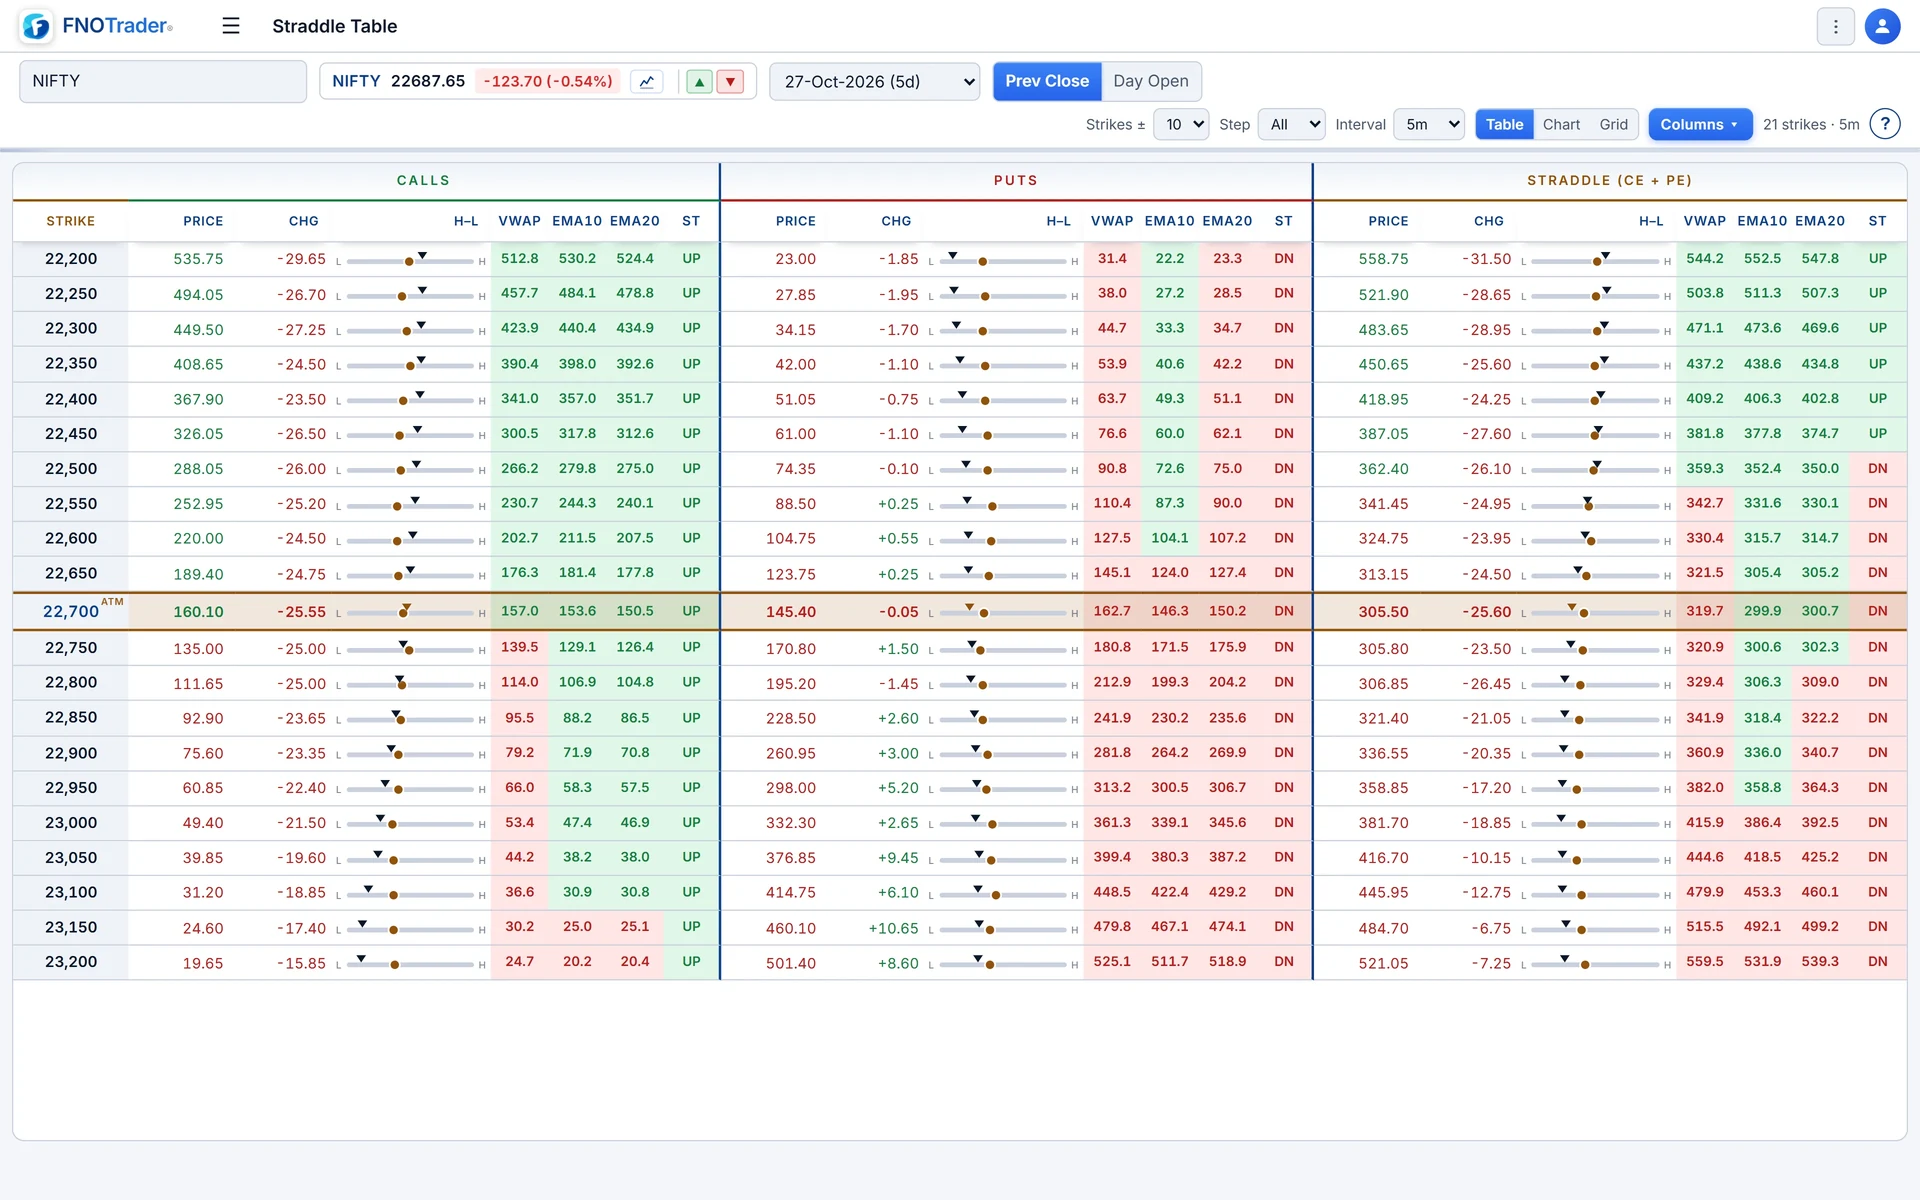Click the green up-arrow button
Viewport: 1920px width, 1200px height.
tap(700, 82)
